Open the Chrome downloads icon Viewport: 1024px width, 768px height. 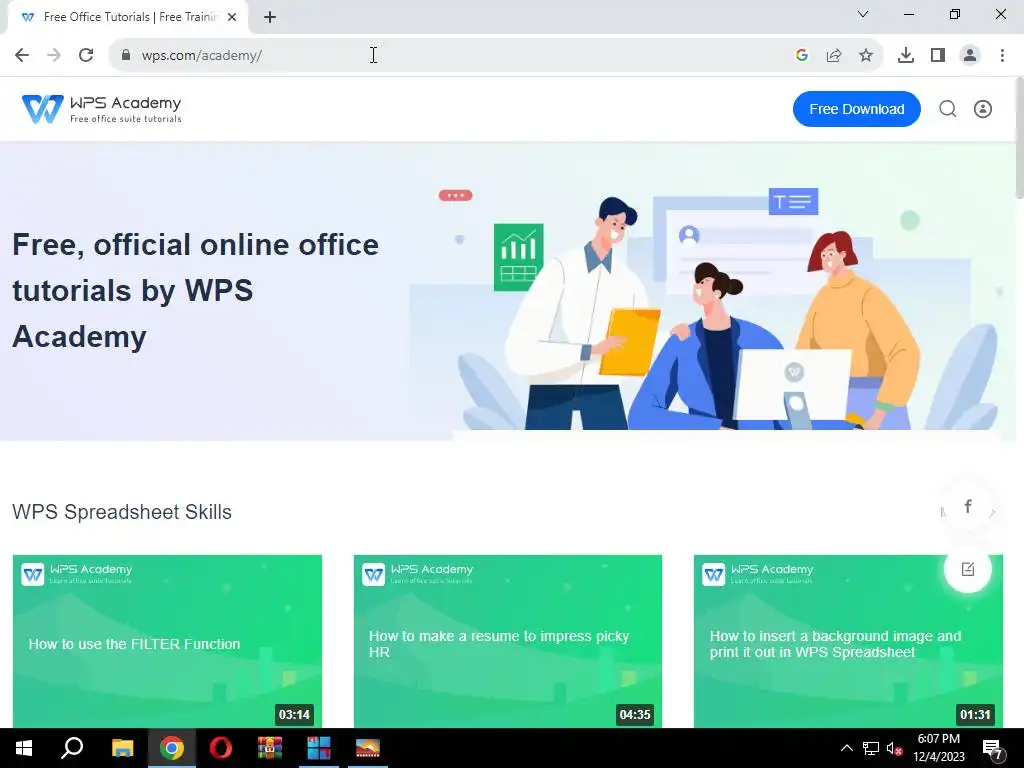coord(906,56)
